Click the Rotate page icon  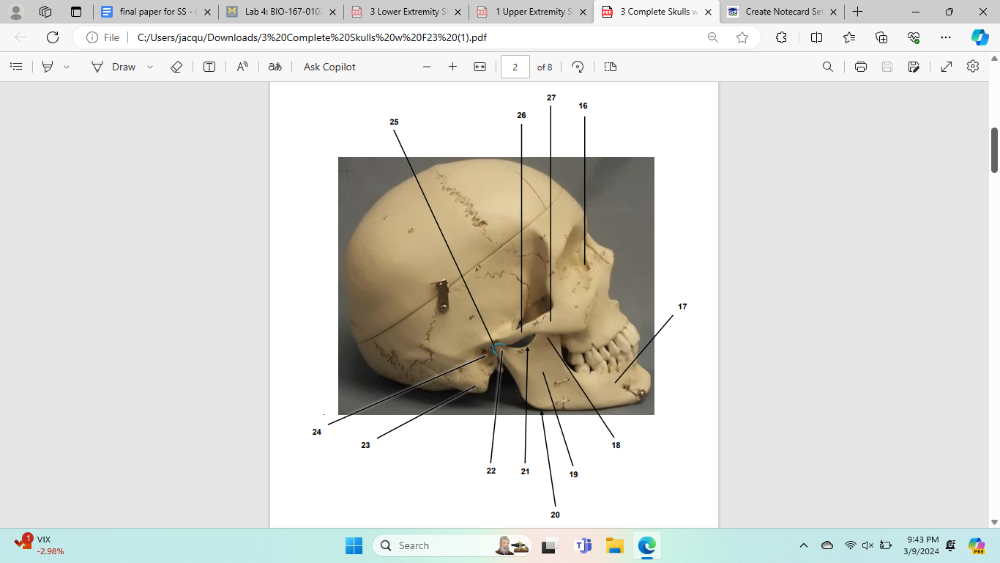coord(578,67)
